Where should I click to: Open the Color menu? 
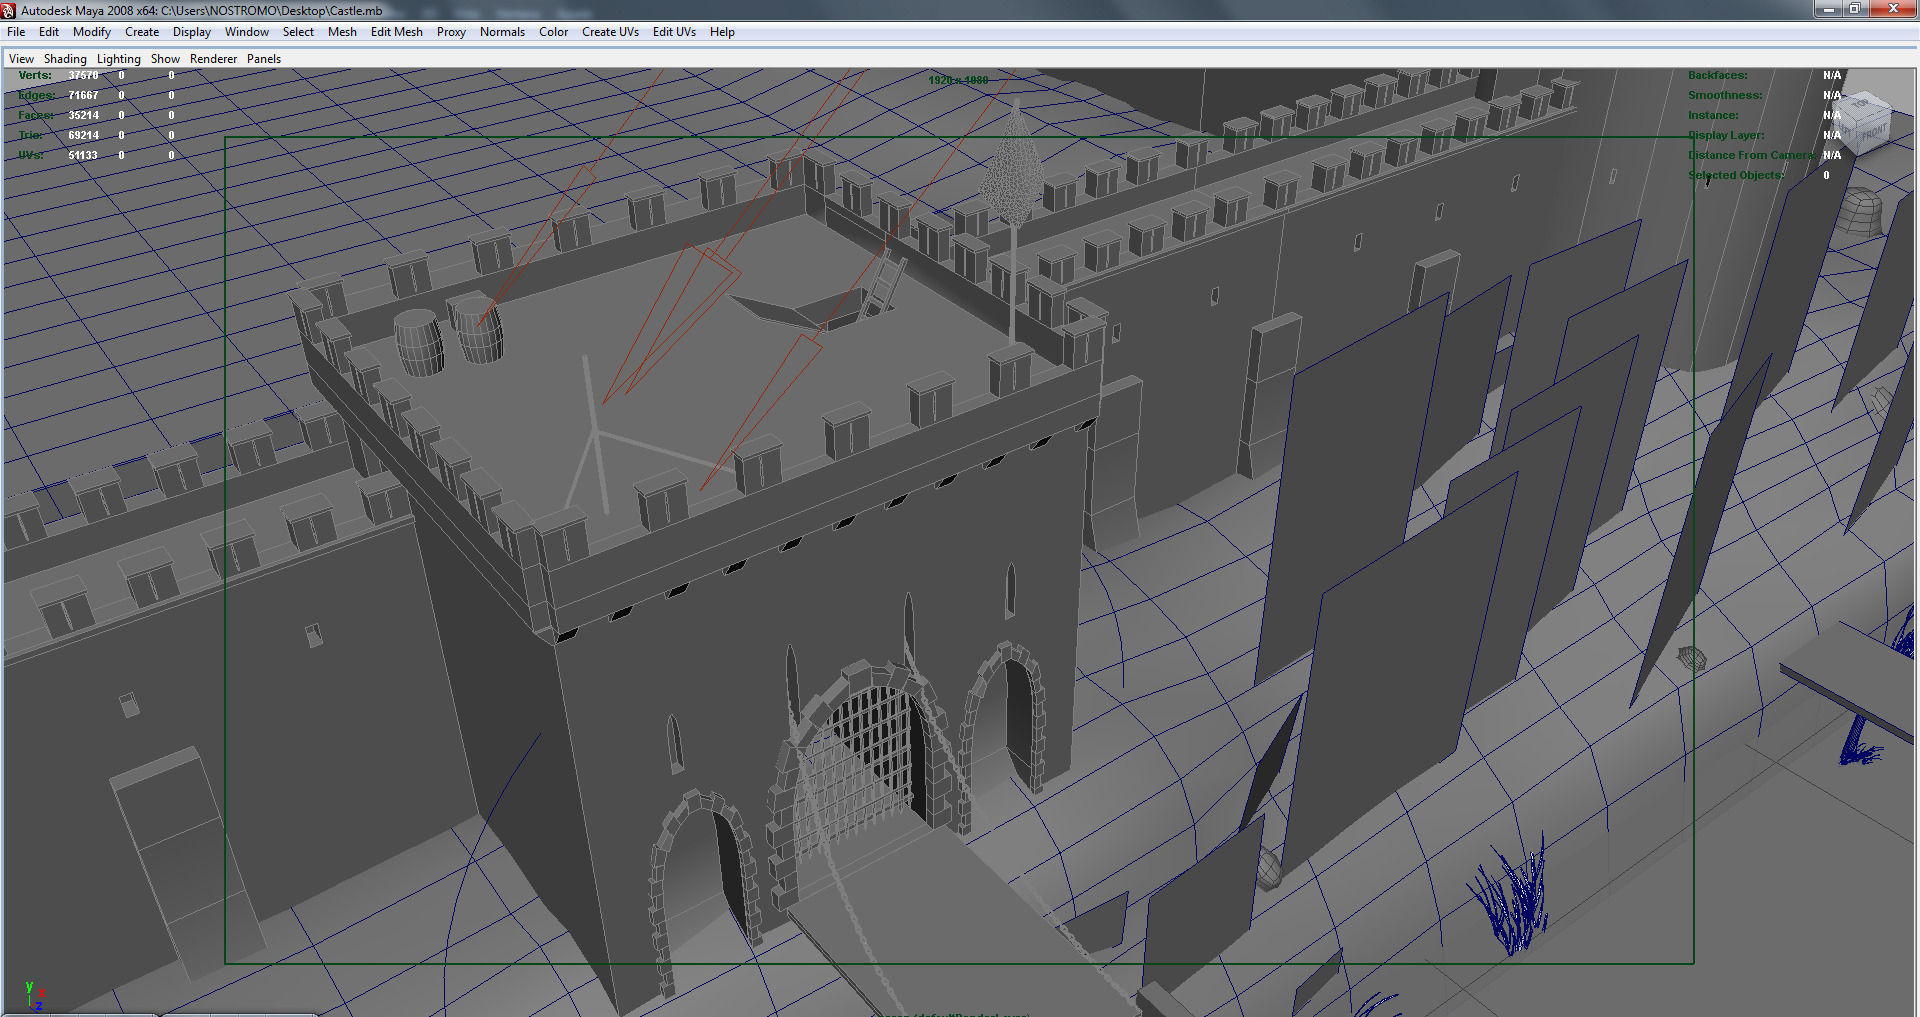(x=553, y=32)
